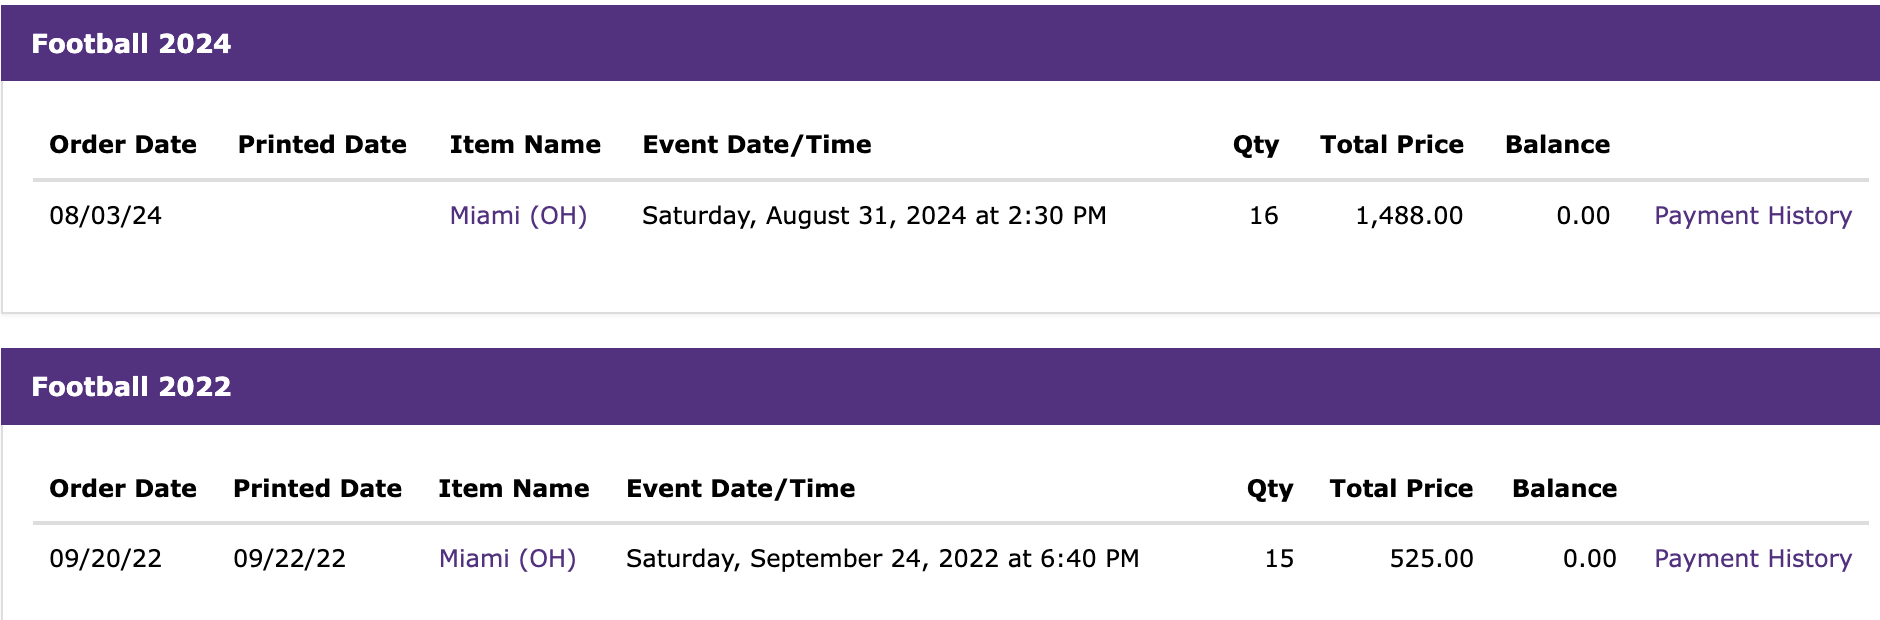
Task: Click the Total Price header in Football 2024
Action: coord(1392,145)
